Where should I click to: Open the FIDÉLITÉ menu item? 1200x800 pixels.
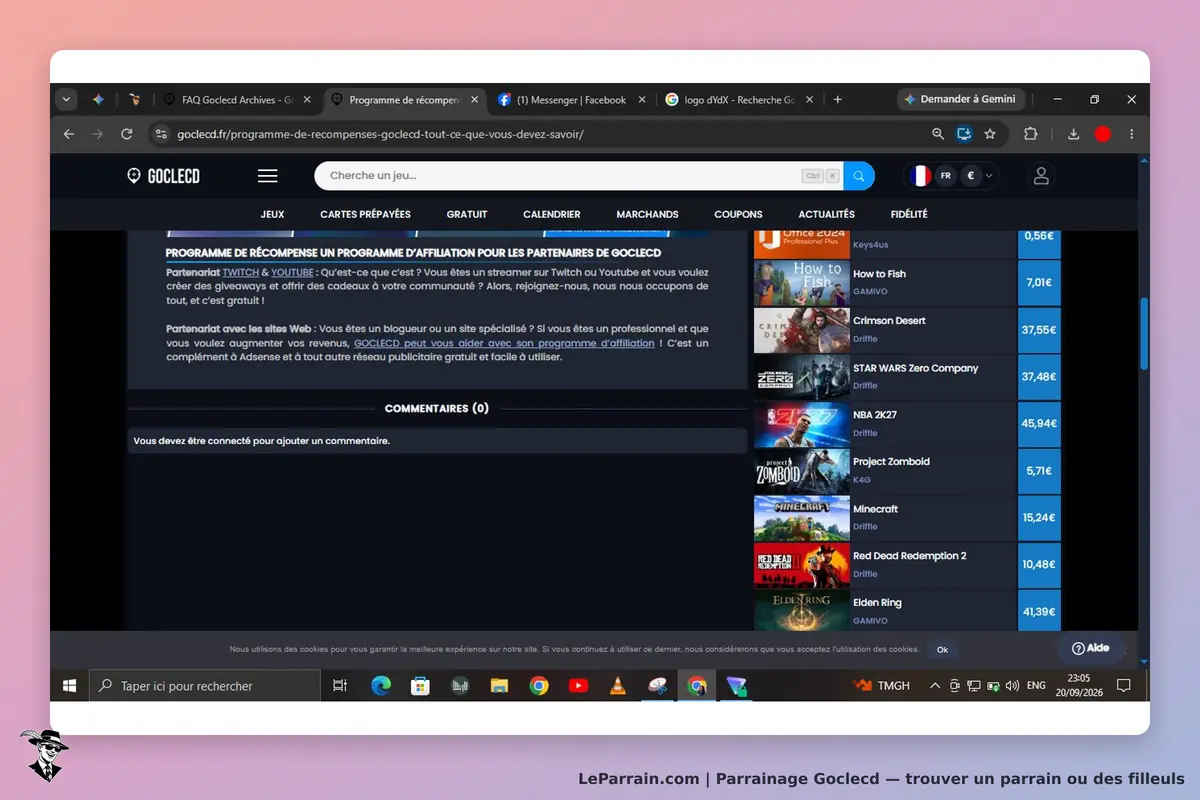click(x=909, y=214)
